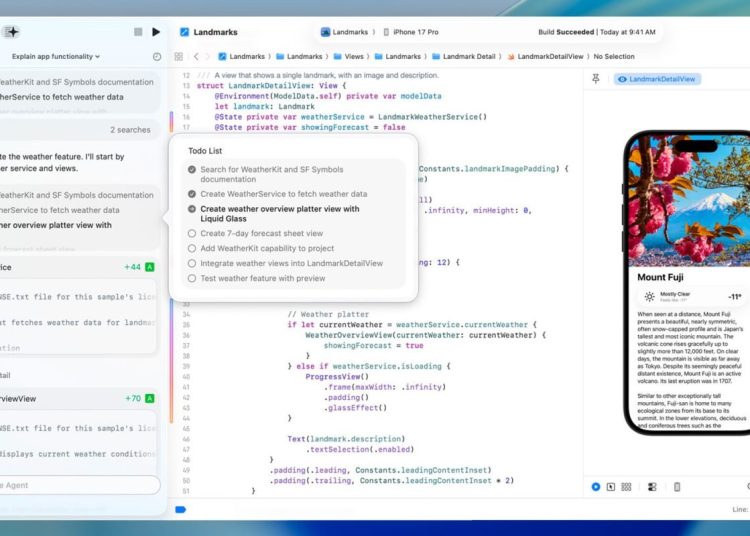Toggle 'Test weather feature with preview' todo
The image size is (750, 536).
coord(192,278)
